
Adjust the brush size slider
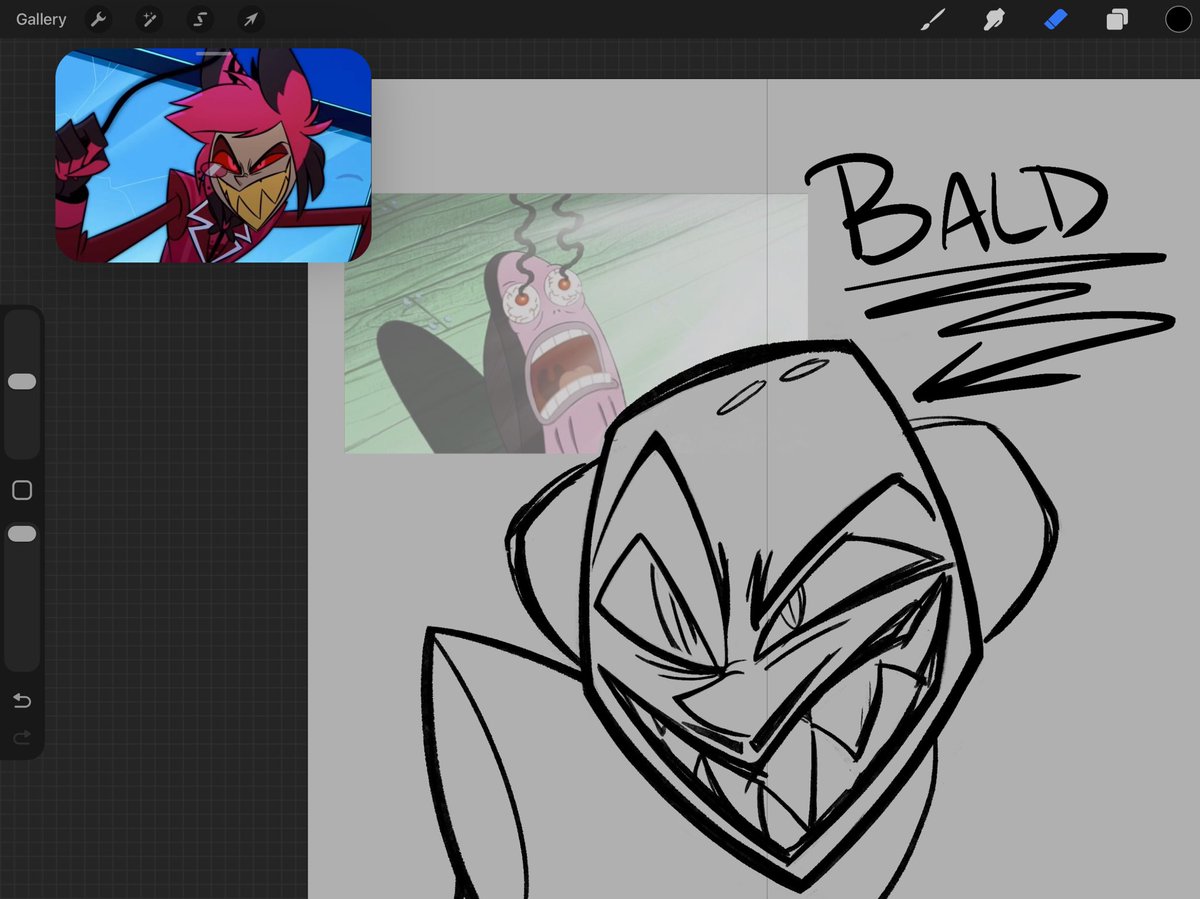coord(22,381)
